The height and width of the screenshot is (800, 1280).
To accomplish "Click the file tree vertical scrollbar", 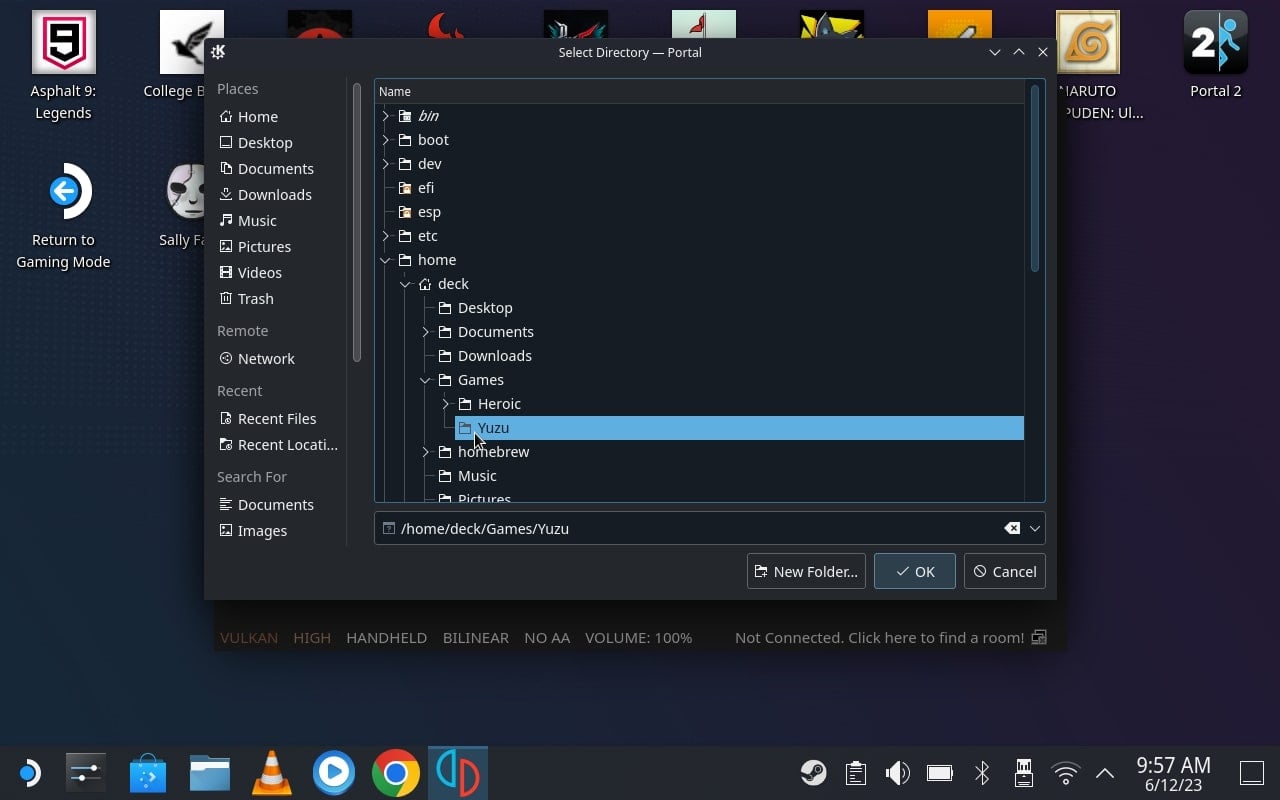I will point(1035,178).
